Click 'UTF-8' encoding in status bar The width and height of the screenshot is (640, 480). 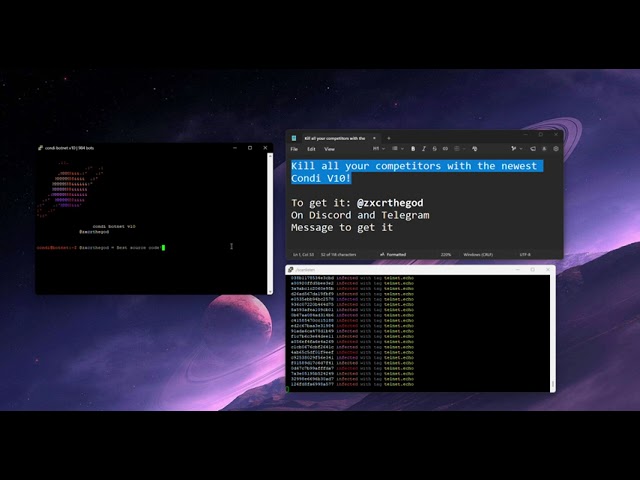pos(525,255)
